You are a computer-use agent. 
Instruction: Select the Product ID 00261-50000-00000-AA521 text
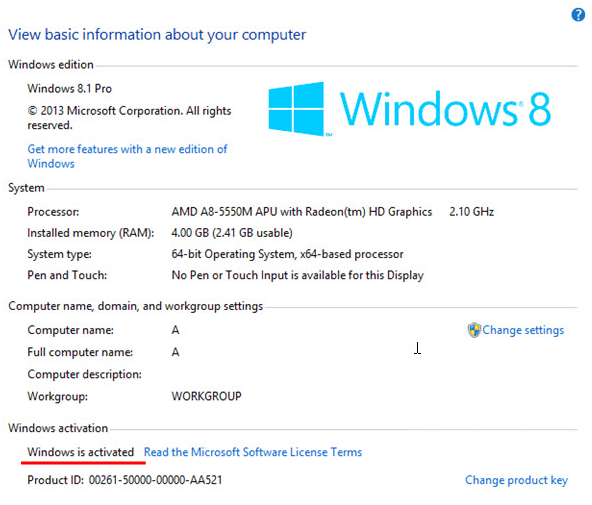click(125, 480)
